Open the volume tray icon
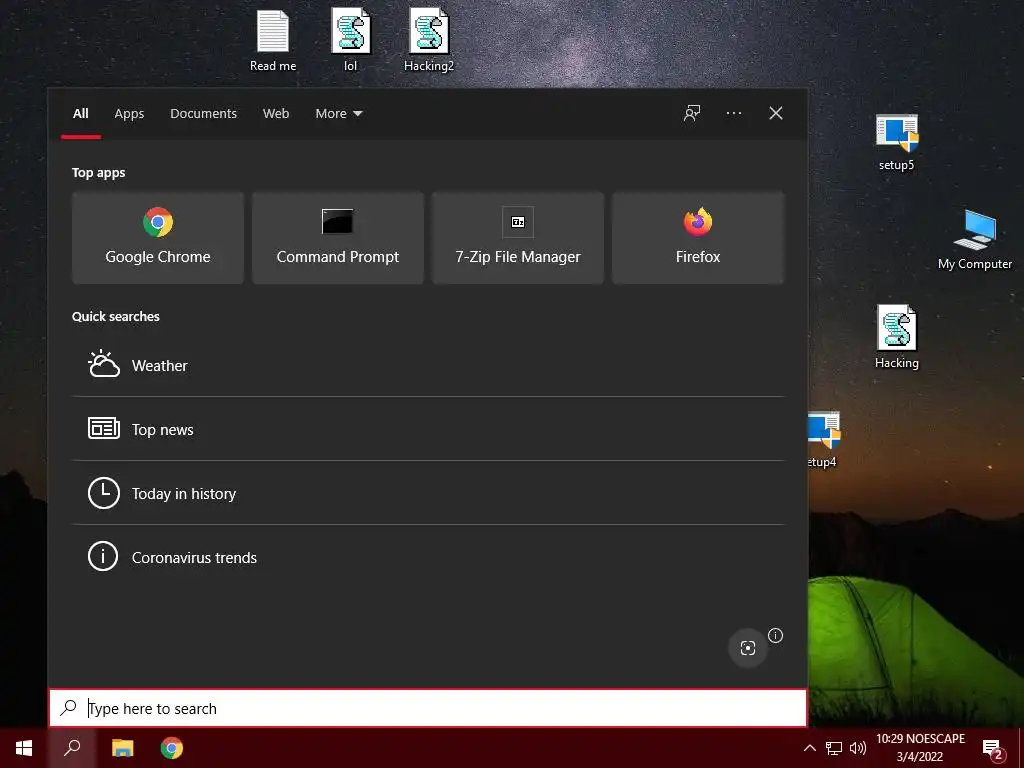The width and height of the screenshot is (1024, 768). 857,748
